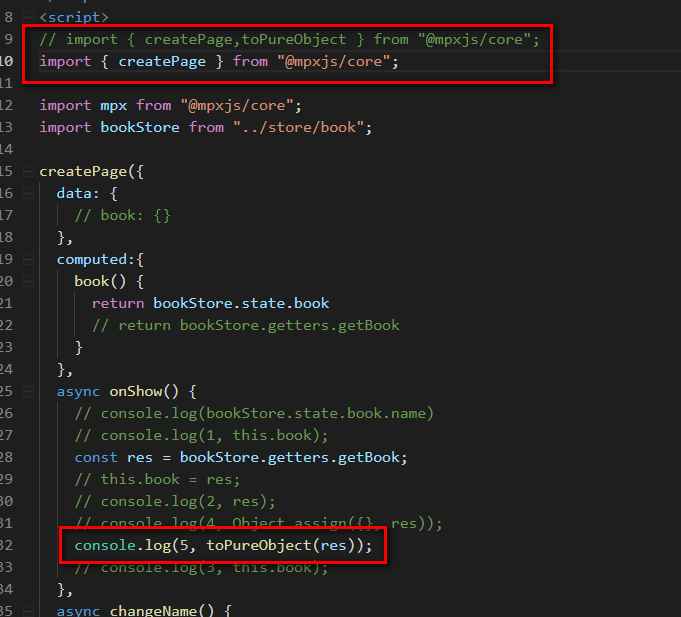
Task: Click the "../store/book" path string
Action: [298, 127]
